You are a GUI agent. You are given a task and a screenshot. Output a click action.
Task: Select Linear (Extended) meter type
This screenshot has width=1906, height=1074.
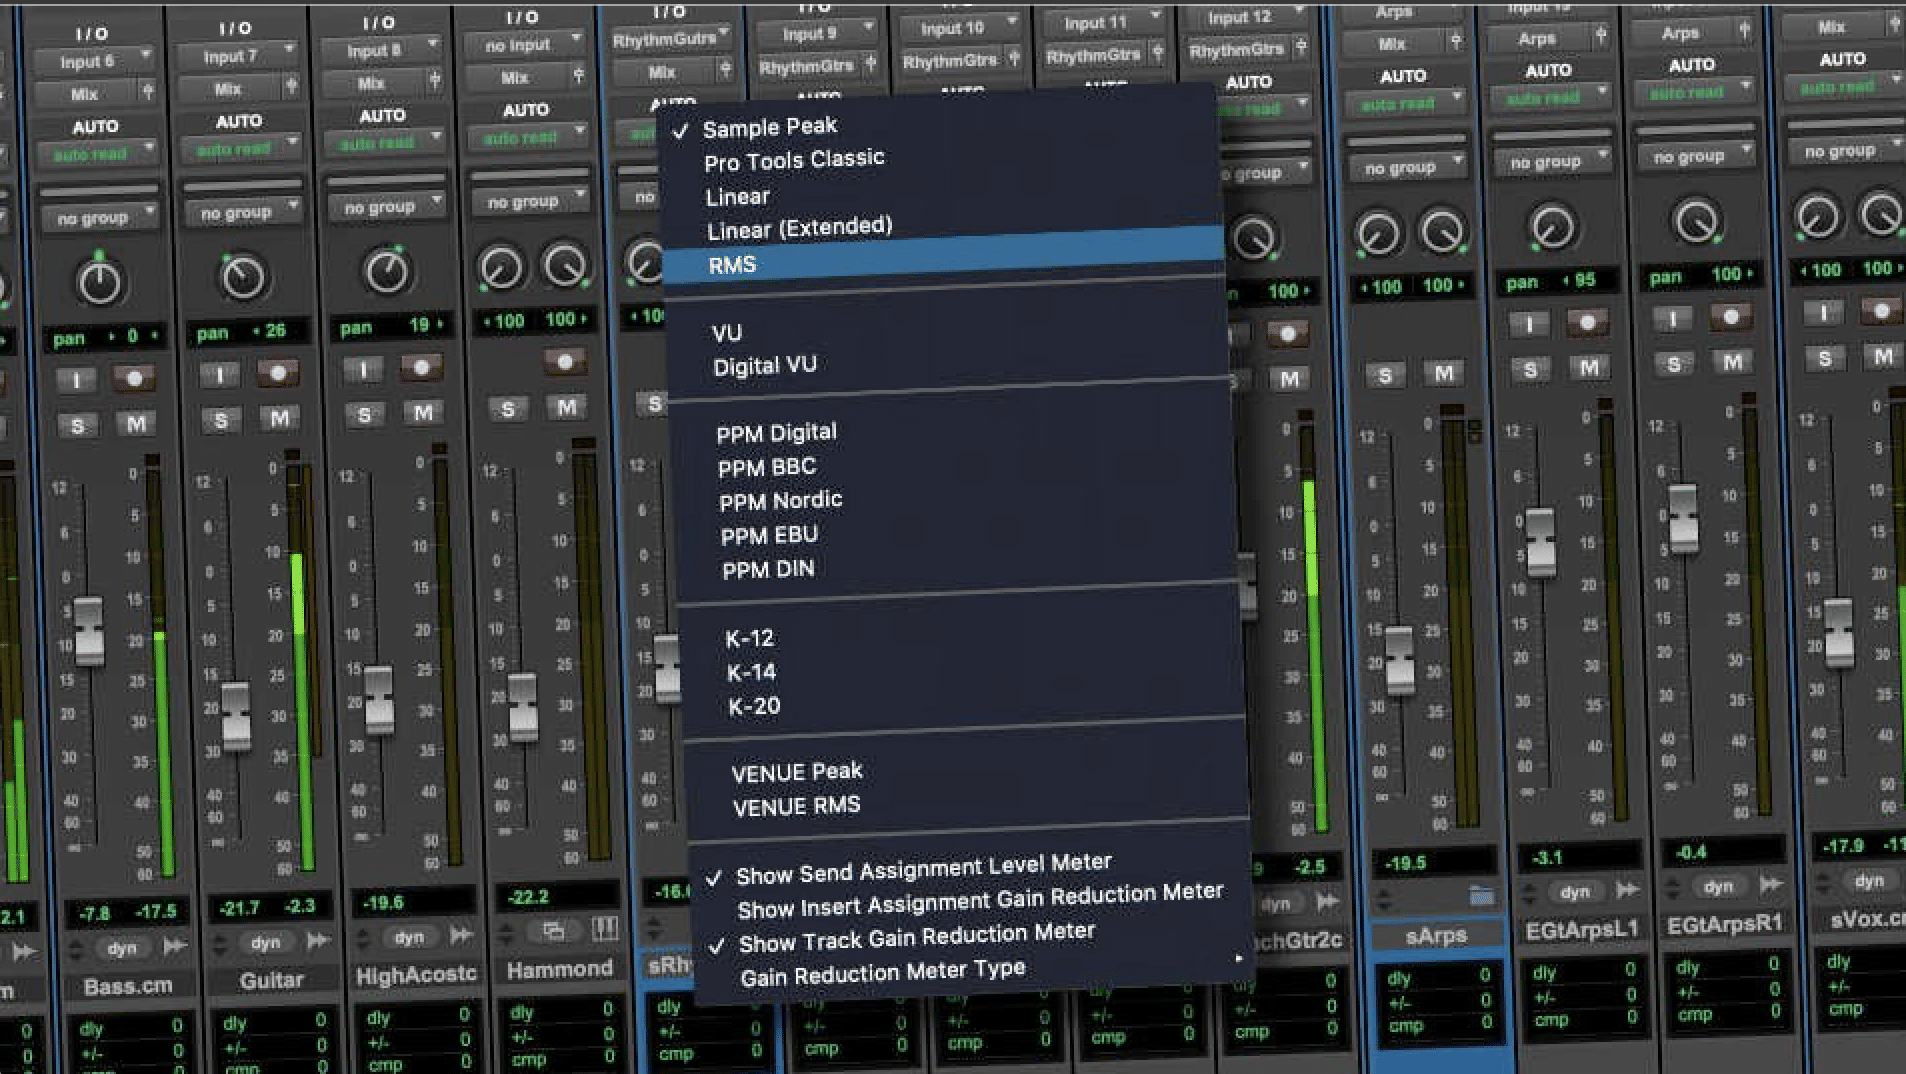coord(799,229)
